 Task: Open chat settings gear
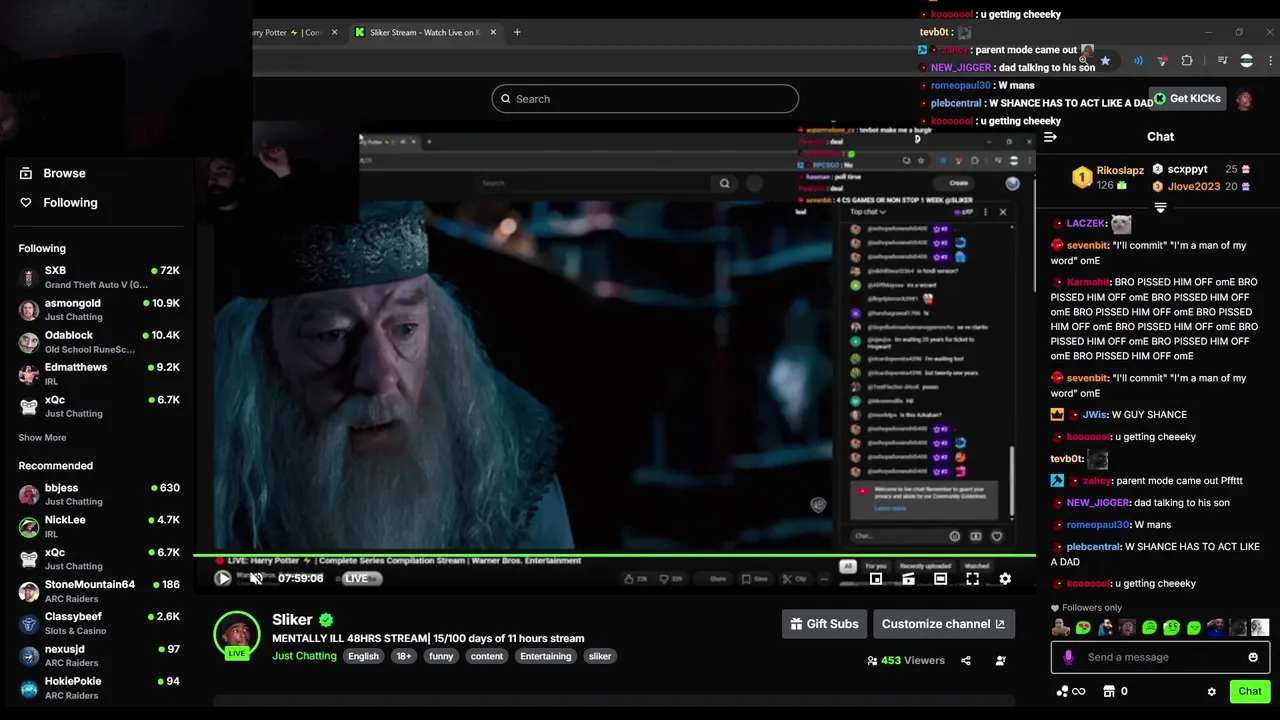point(1212,691)
